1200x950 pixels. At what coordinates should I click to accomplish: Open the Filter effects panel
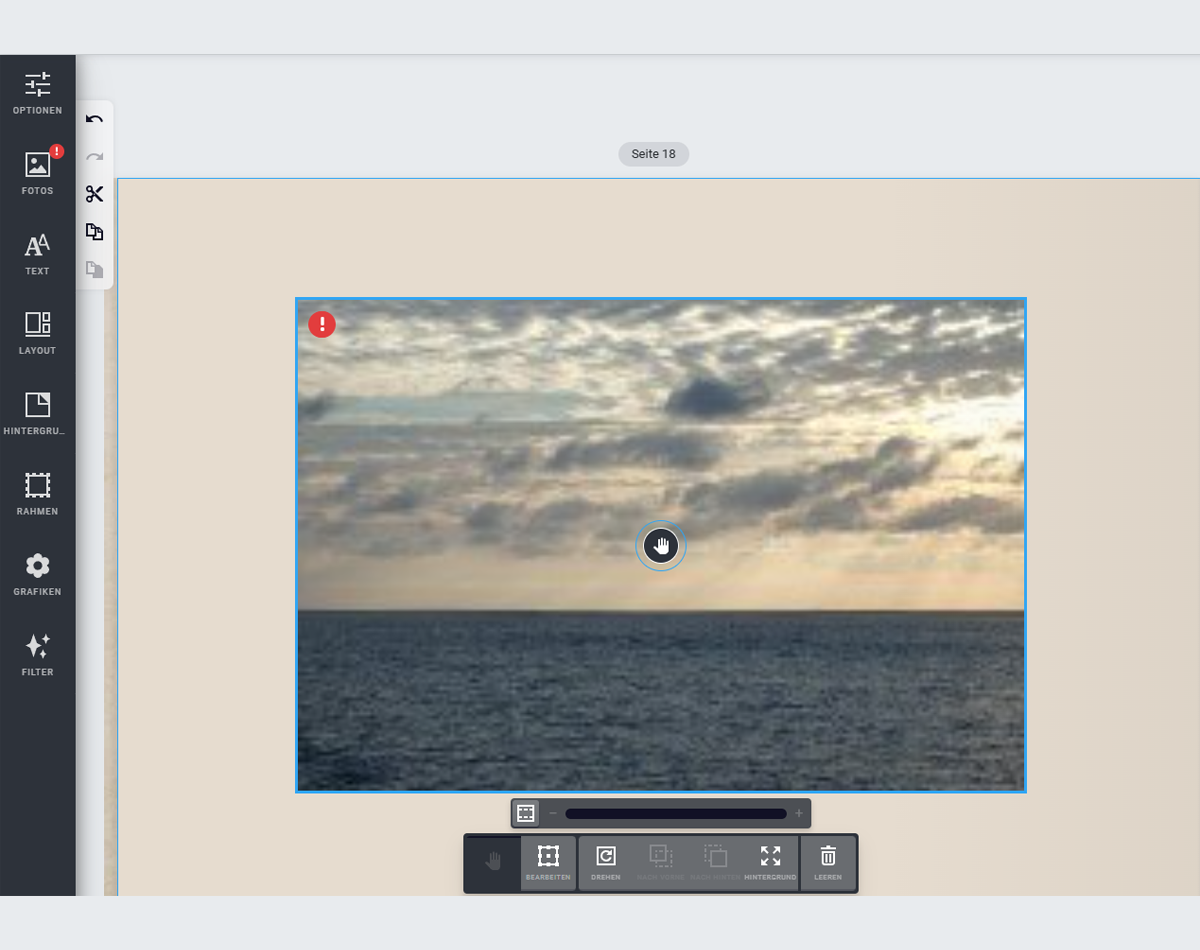[37, 655]
